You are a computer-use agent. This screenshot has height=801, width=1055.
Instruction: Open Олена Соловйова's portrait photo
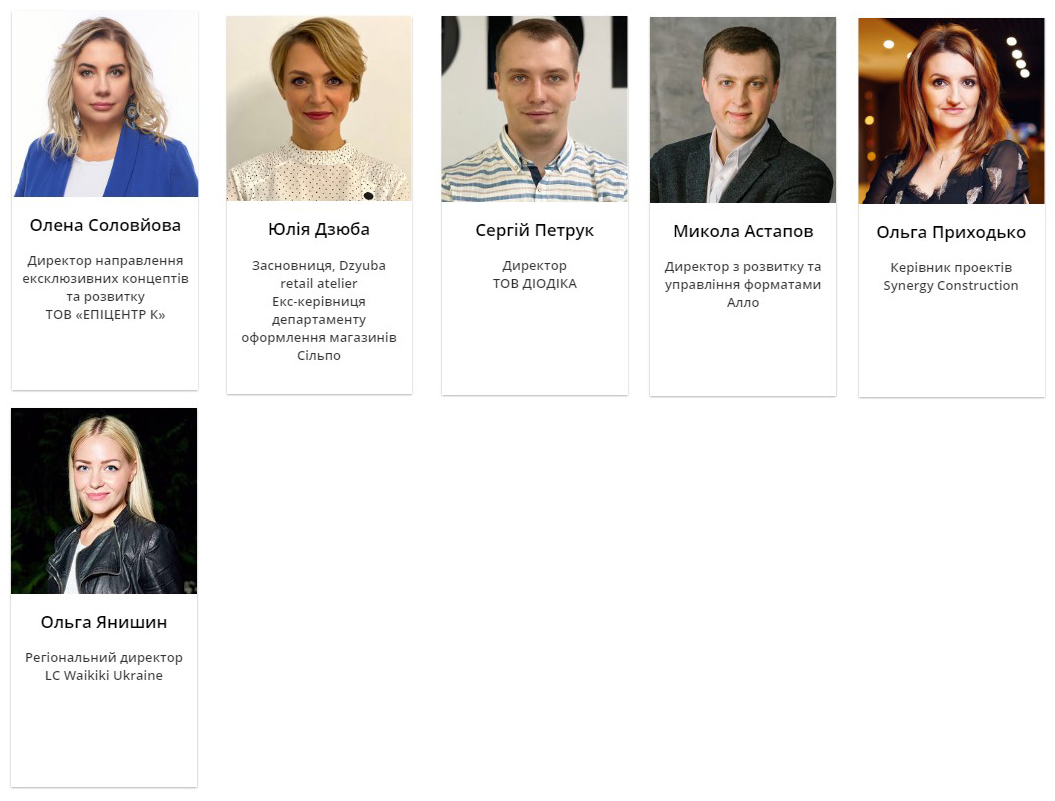pyautogui.click(x=105, y=104)
